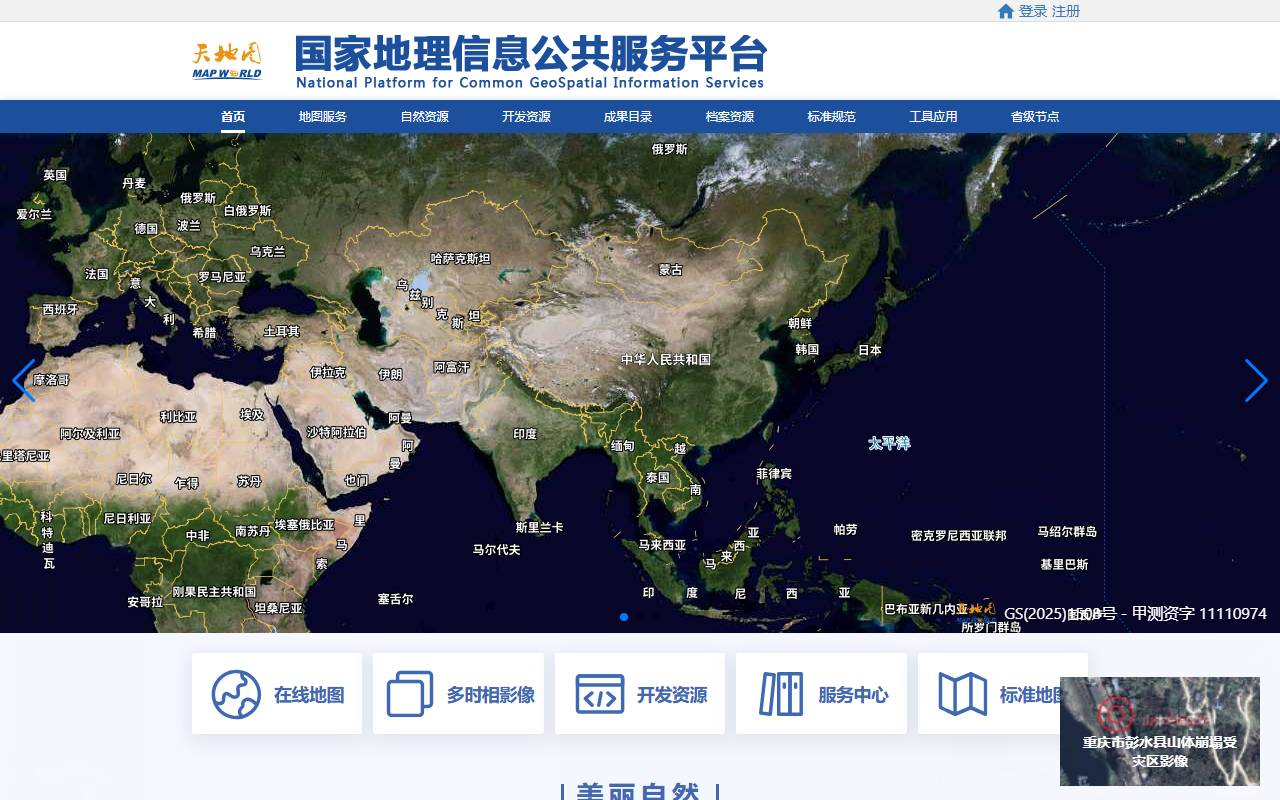Screen dimensions: 1280x800
Task: Go to next slide with right arrow
Action: (x=1256, y=381)
